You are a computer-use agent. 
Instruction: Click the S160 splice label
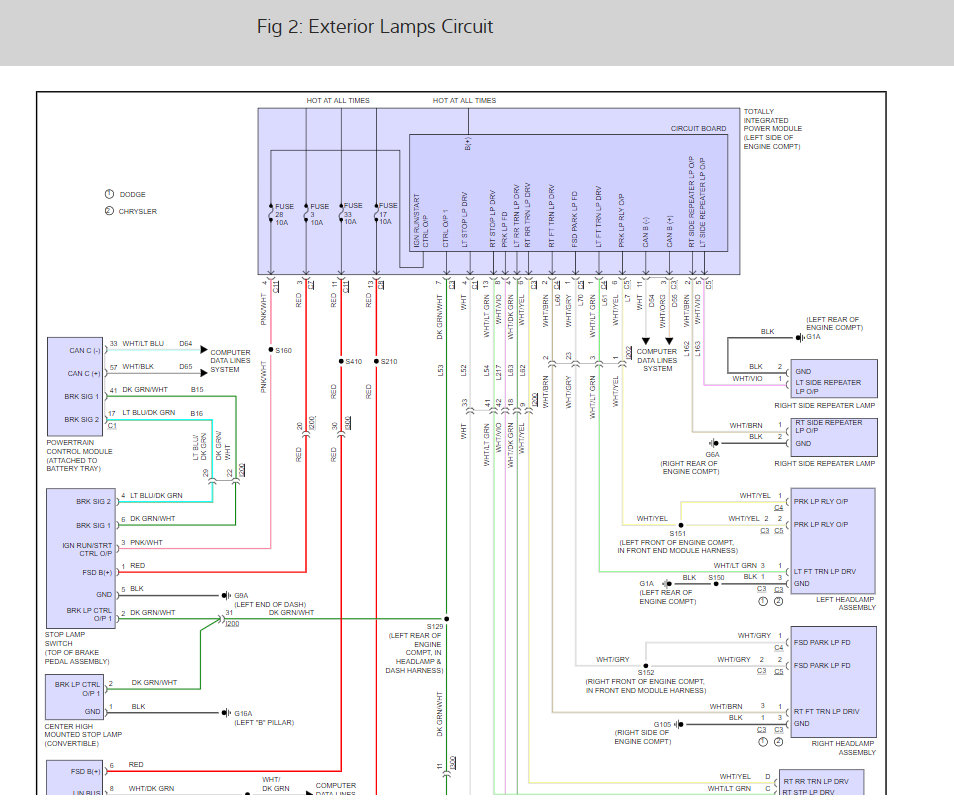284,350
